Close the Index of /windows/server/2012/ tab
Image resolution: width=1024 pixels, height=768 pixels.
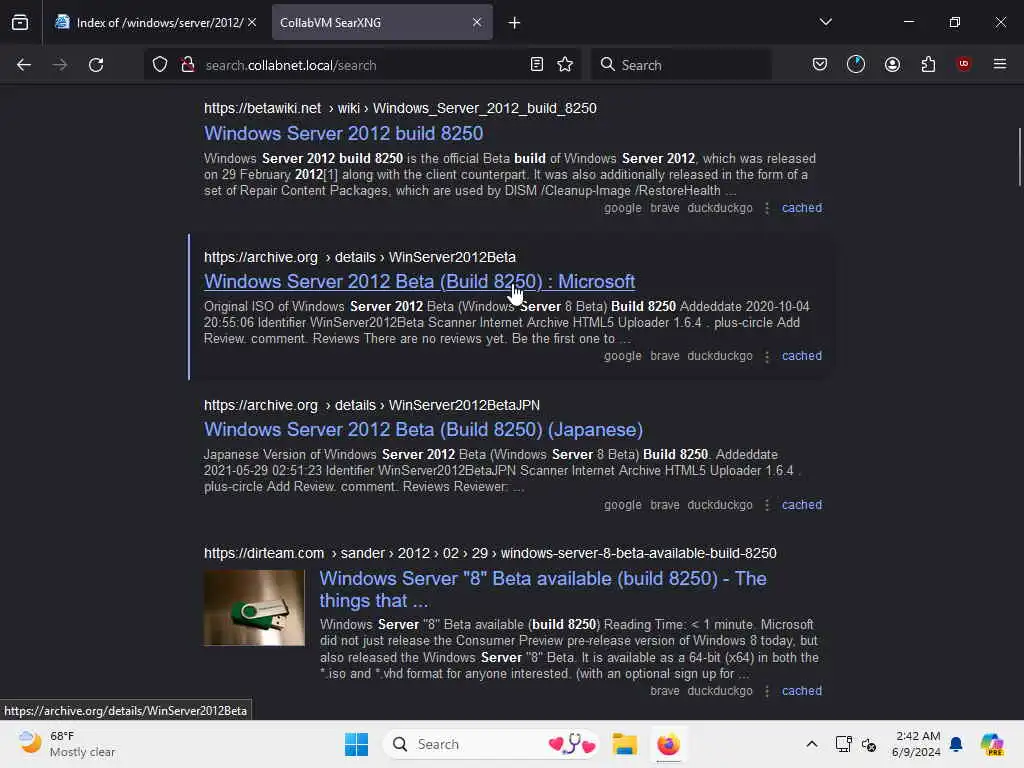[x=252, y=22]
